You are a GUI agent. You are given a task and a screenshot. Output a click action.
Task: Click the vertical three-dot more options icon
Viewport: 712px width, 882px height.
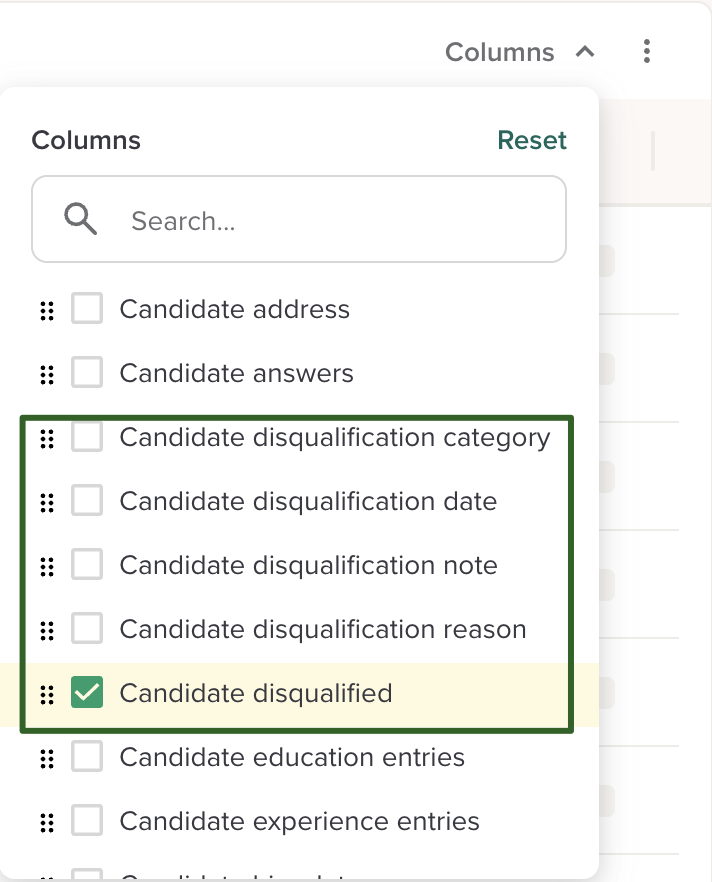pyautogui.click(x=648, y=51)
